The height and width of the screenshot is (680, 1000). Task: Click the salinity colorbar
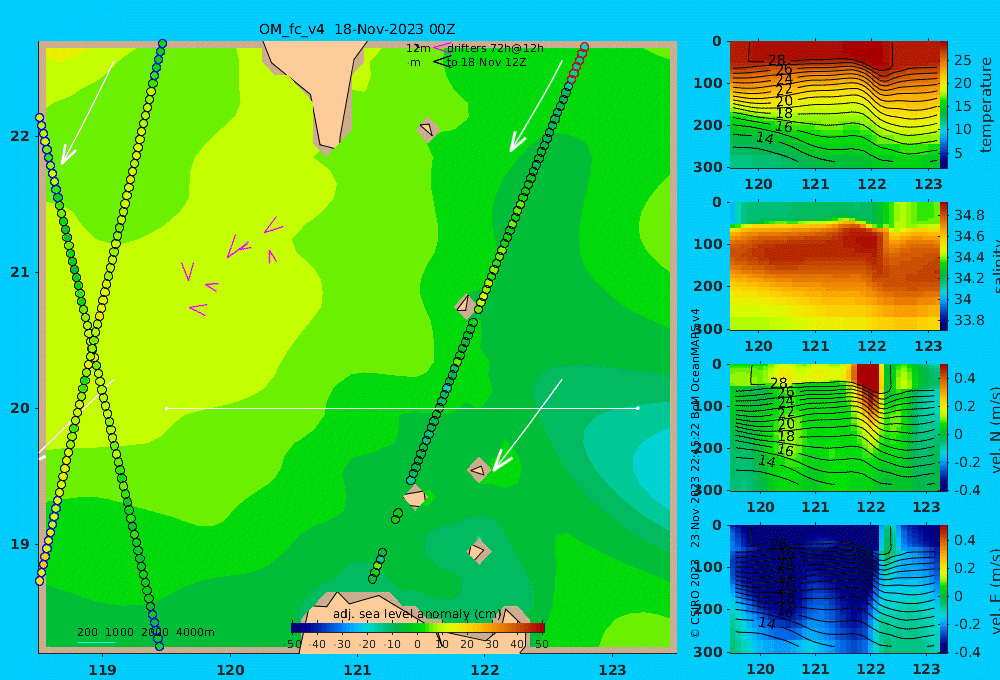[943, 266]
